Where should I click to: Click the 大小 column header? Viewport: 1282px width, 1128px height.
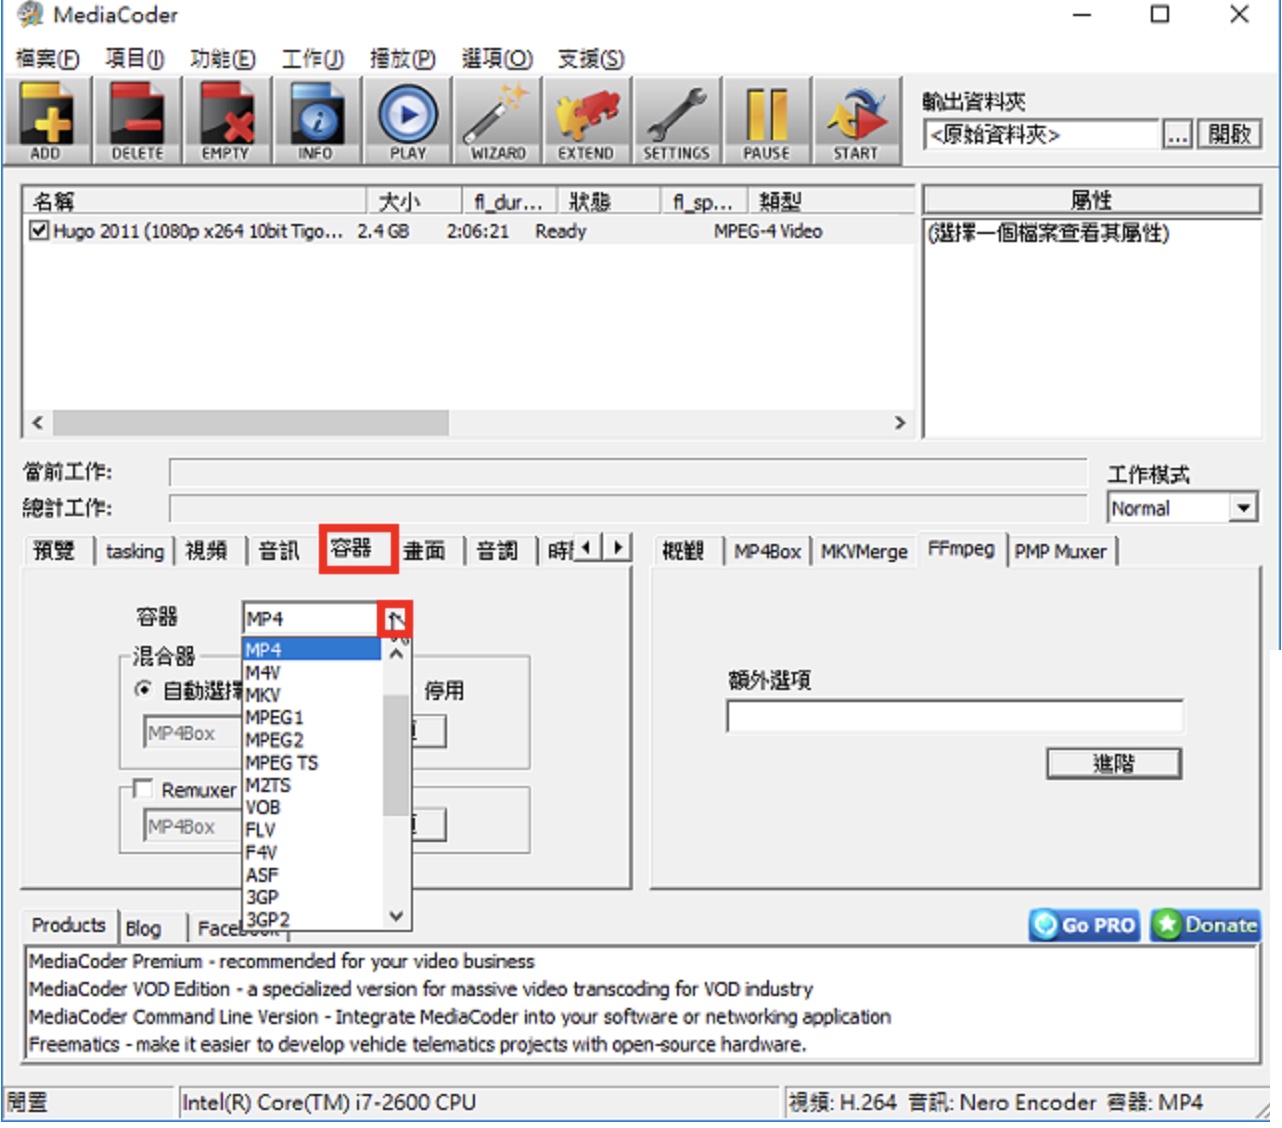[x=414, y=201]
